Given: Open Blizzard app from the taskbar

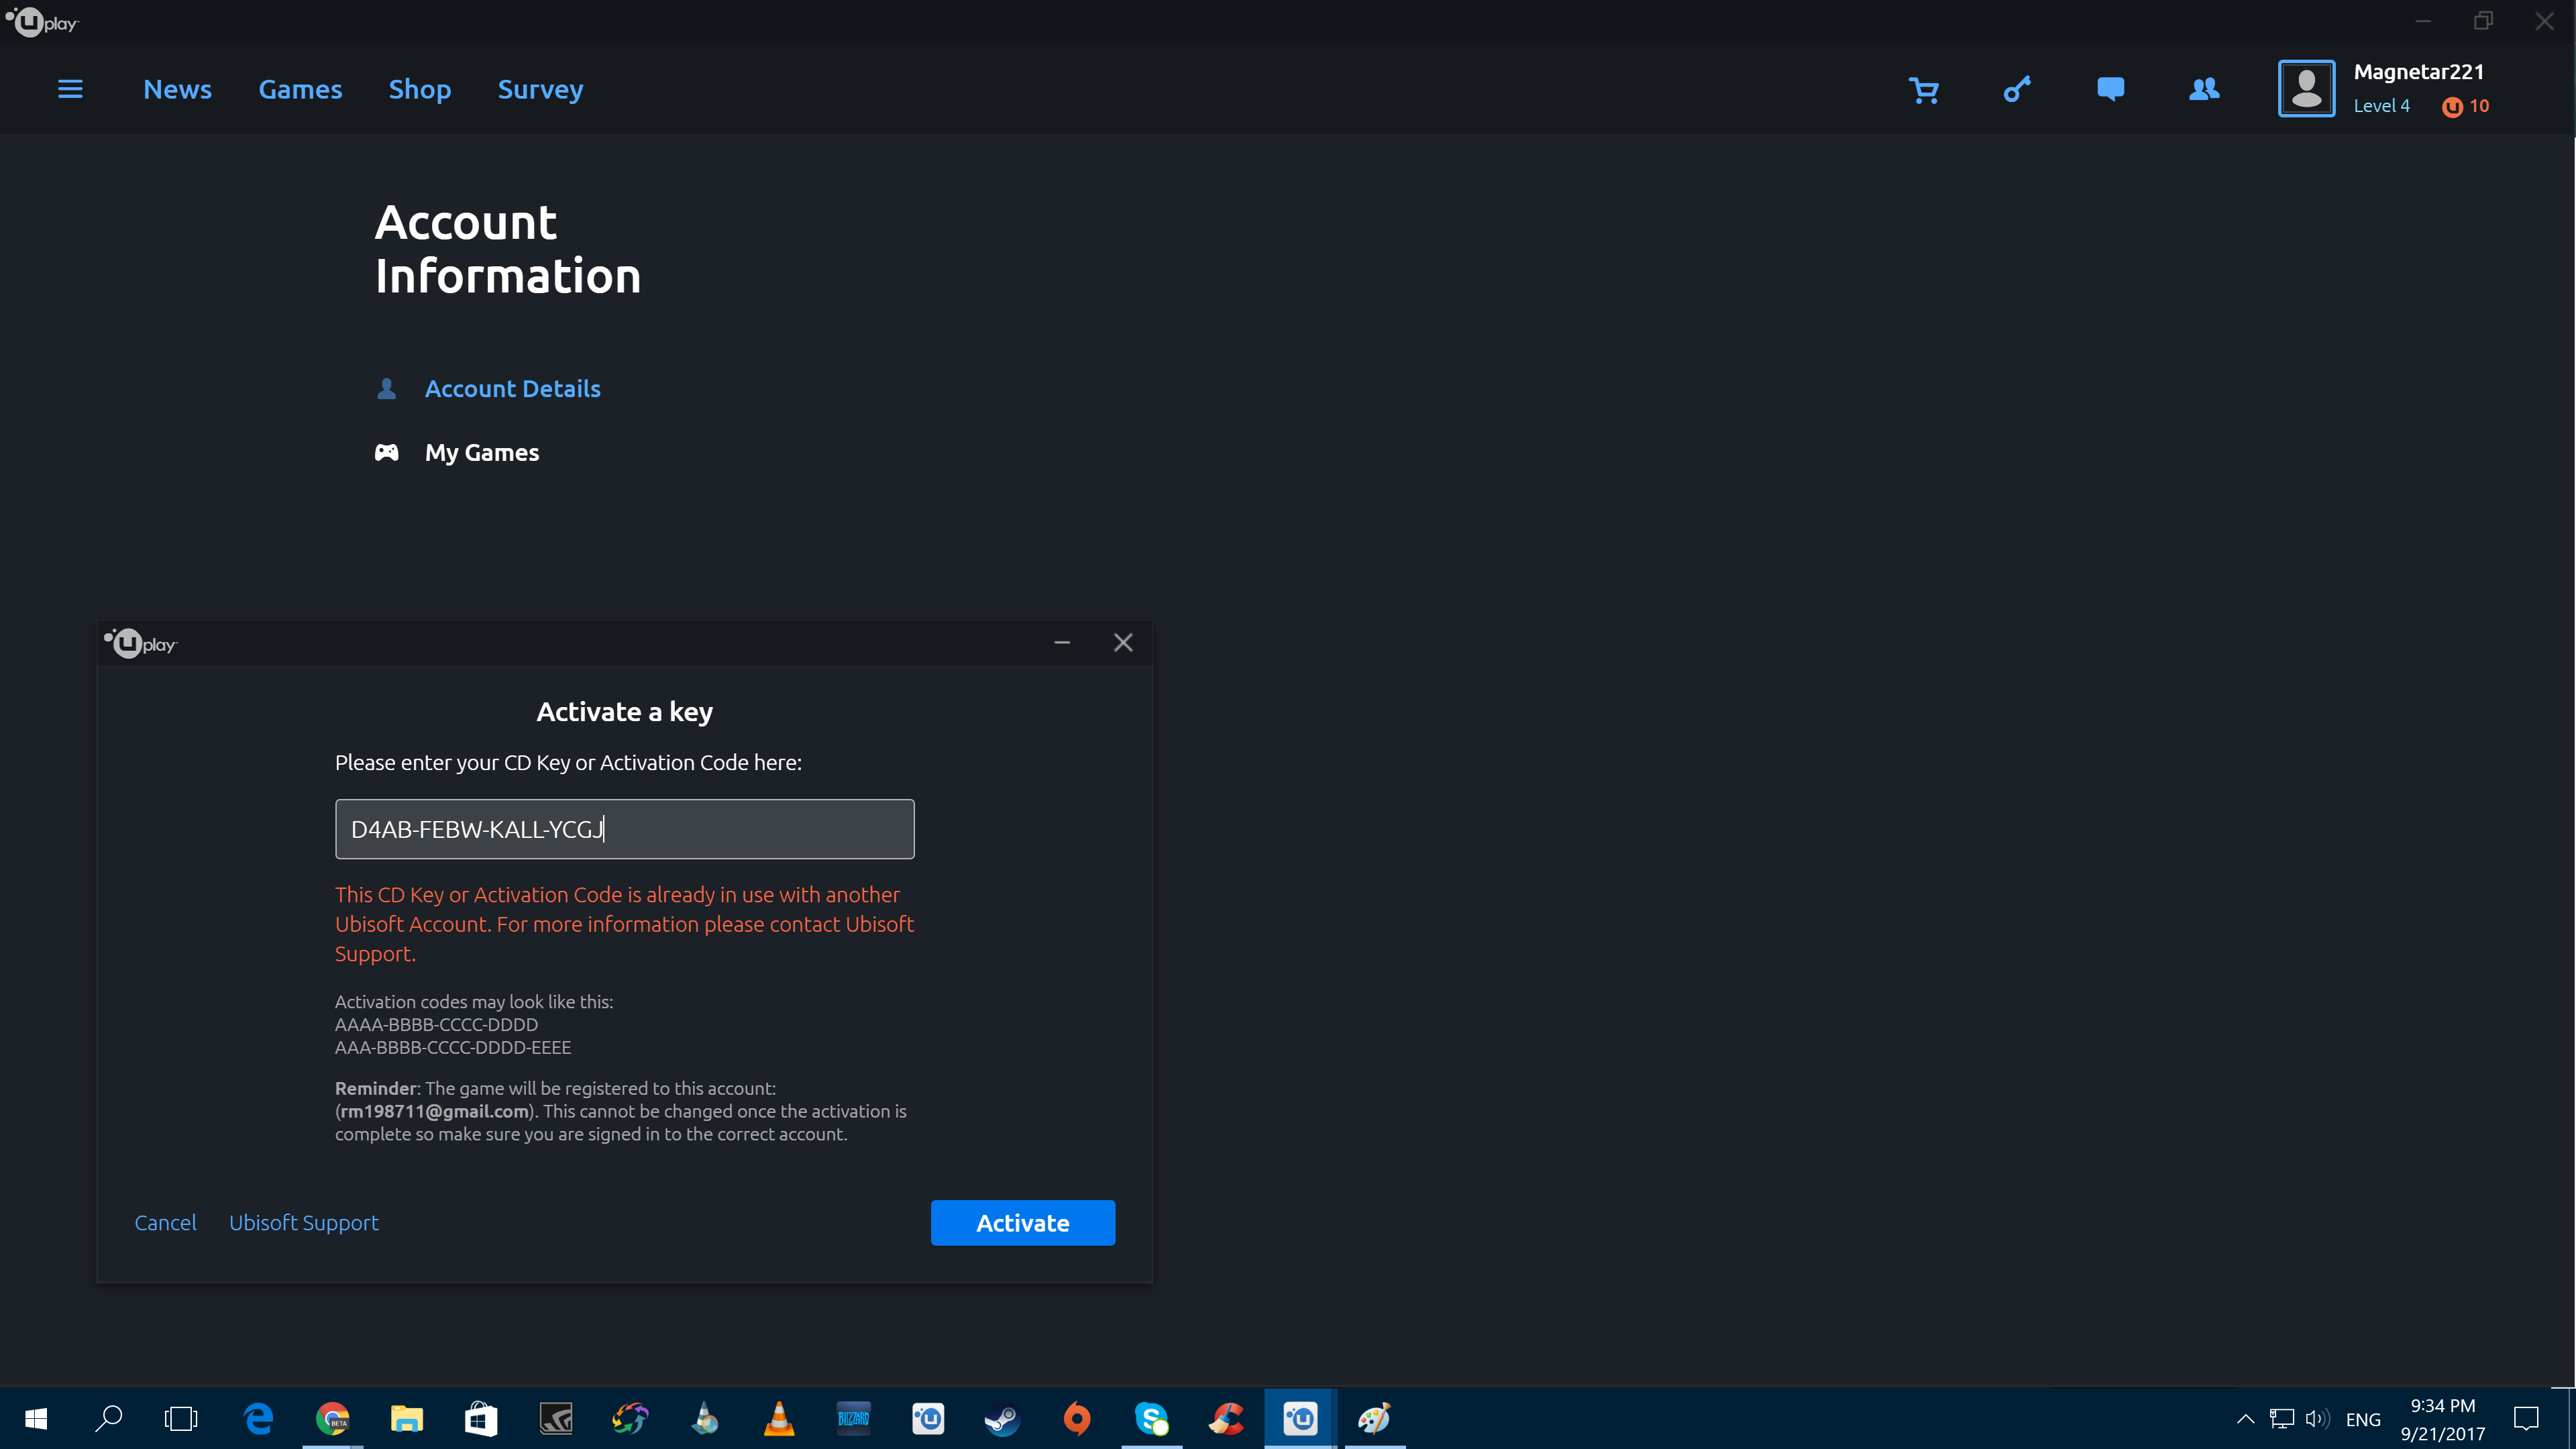Looking at the screenshot, I should tap(853, 1418).
